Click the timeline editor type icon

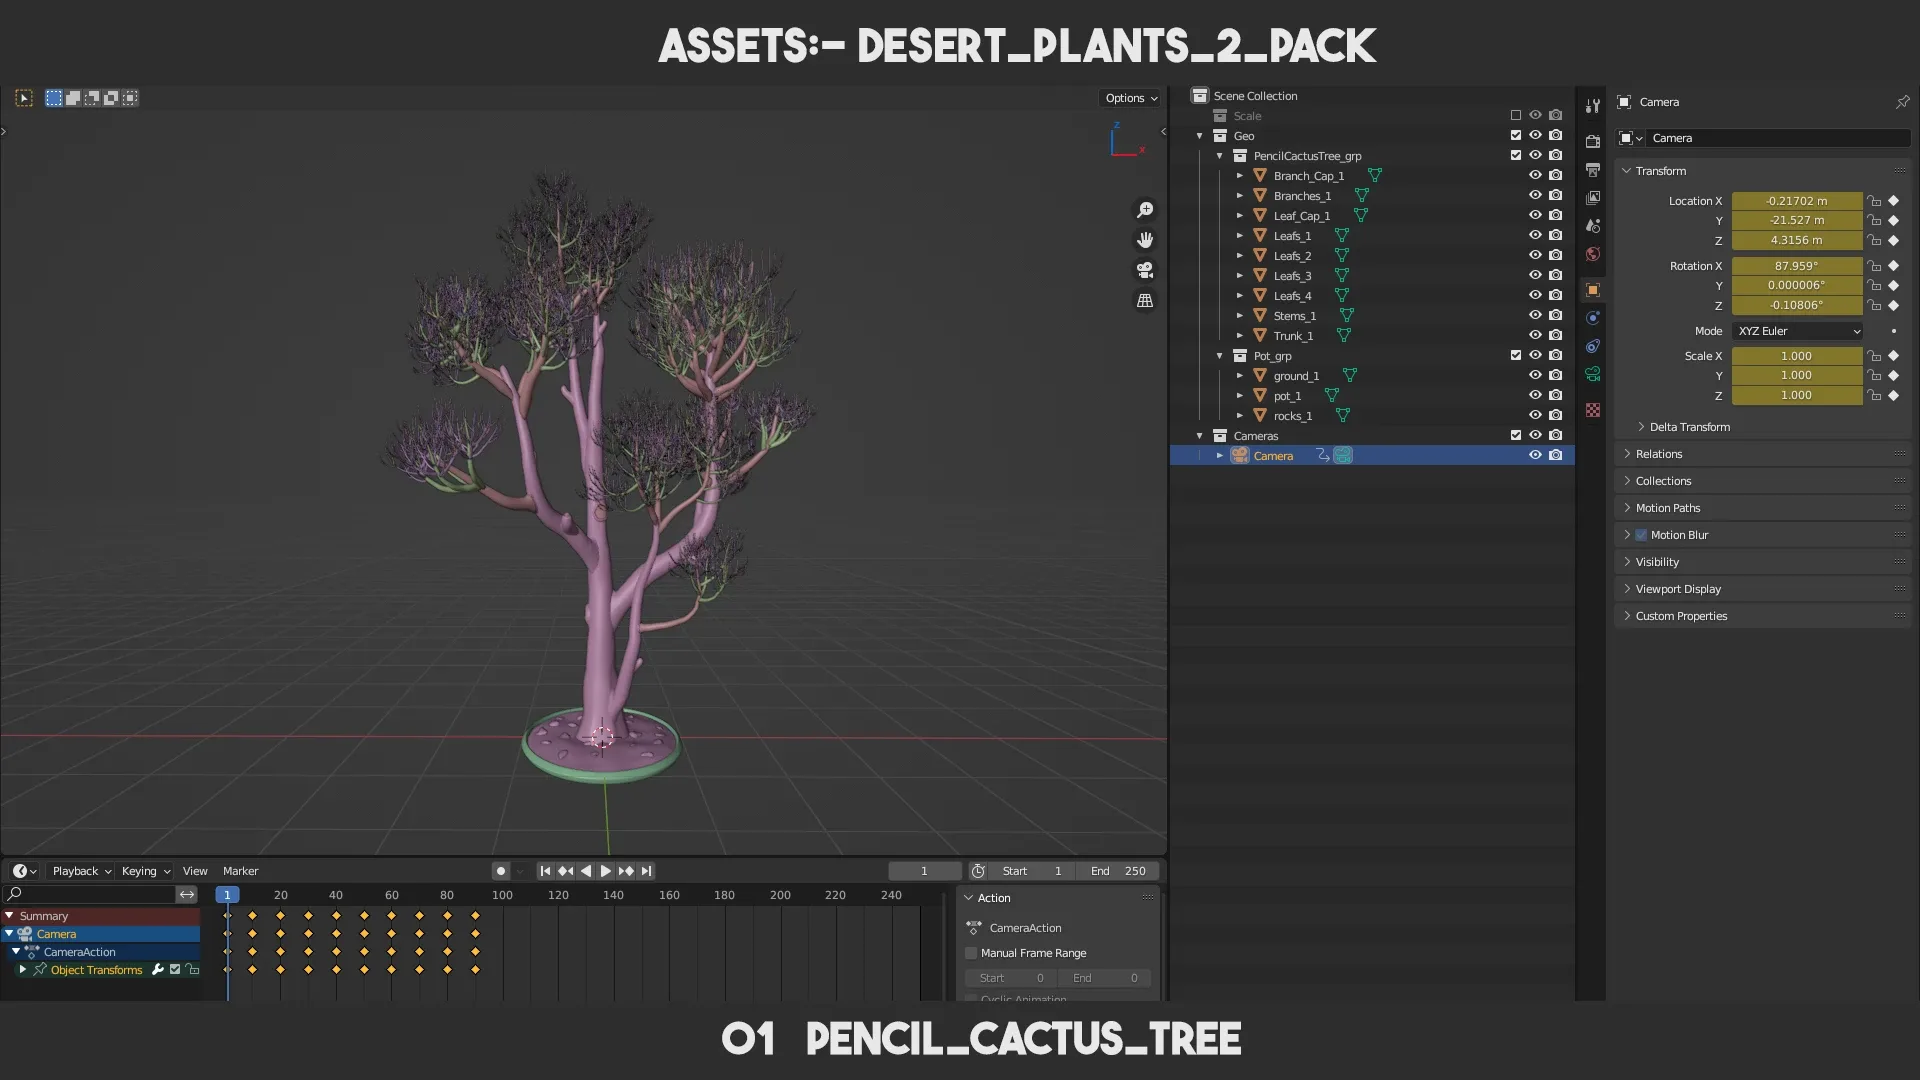pyautogui.click(x=24, y=871)
